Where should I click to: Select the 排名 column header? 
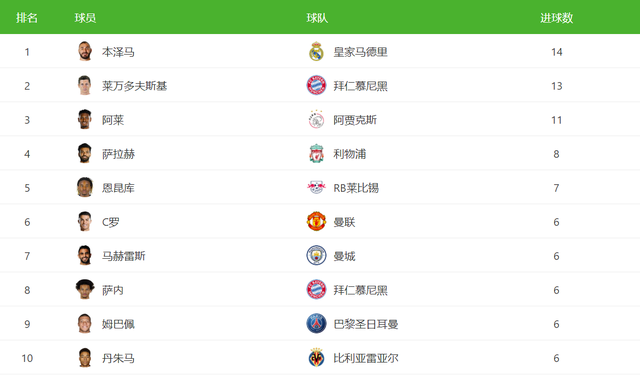(x=27, y=18)
